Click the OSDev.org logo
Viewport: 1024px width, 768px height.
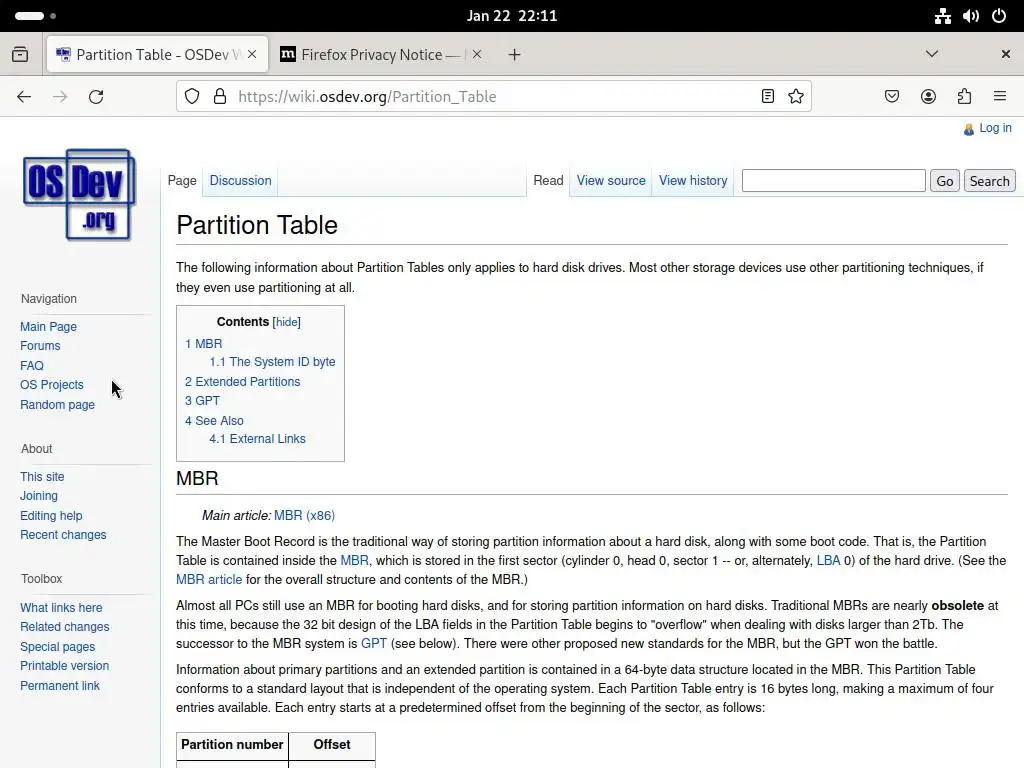pos(79,195)
